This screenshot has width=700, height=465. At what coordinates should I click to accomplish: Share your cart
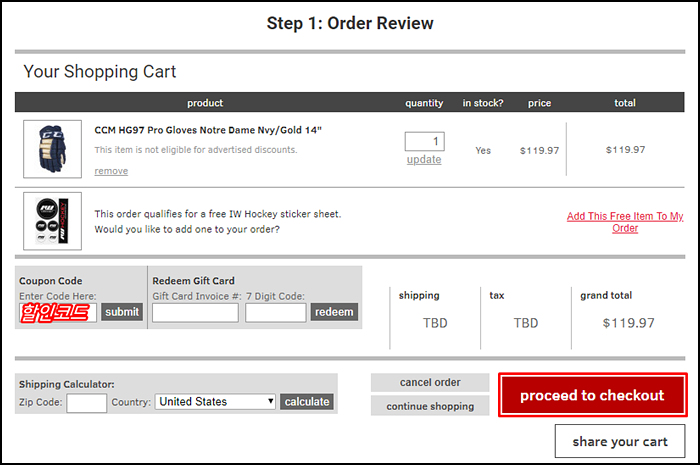point(620,441)
